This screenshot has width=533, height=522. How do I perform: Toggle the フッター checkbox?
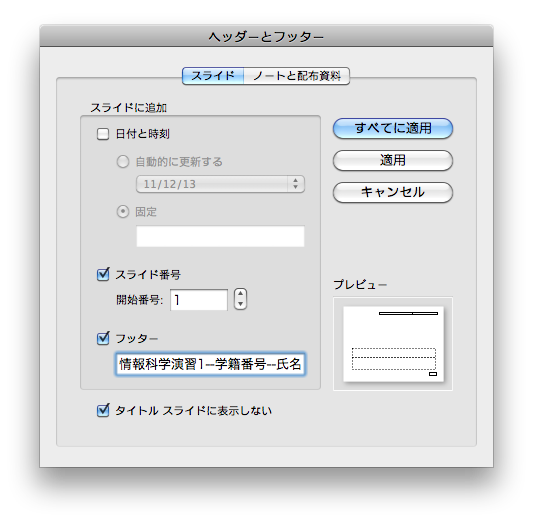(103, 338)
